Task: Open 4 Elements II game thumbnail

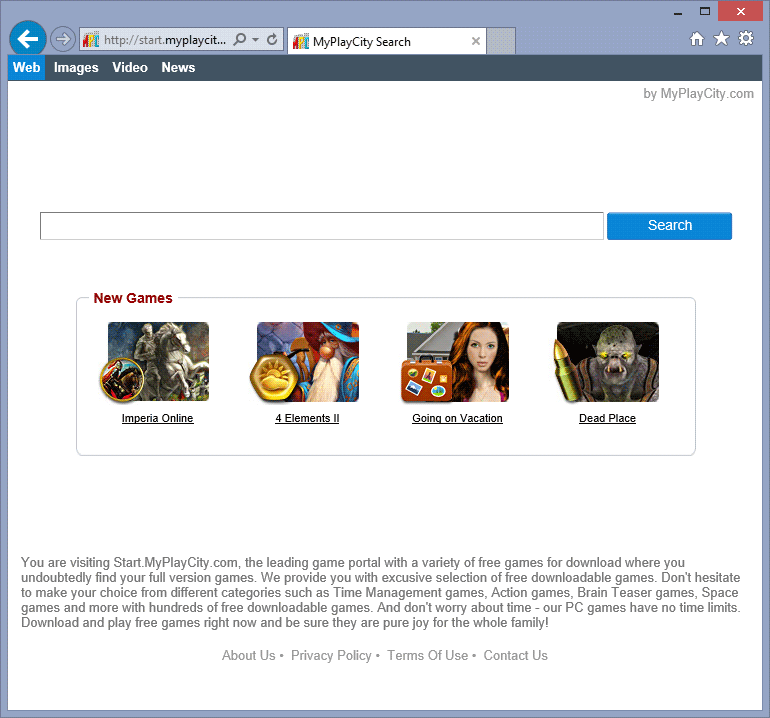Action: tap(304, 362)
